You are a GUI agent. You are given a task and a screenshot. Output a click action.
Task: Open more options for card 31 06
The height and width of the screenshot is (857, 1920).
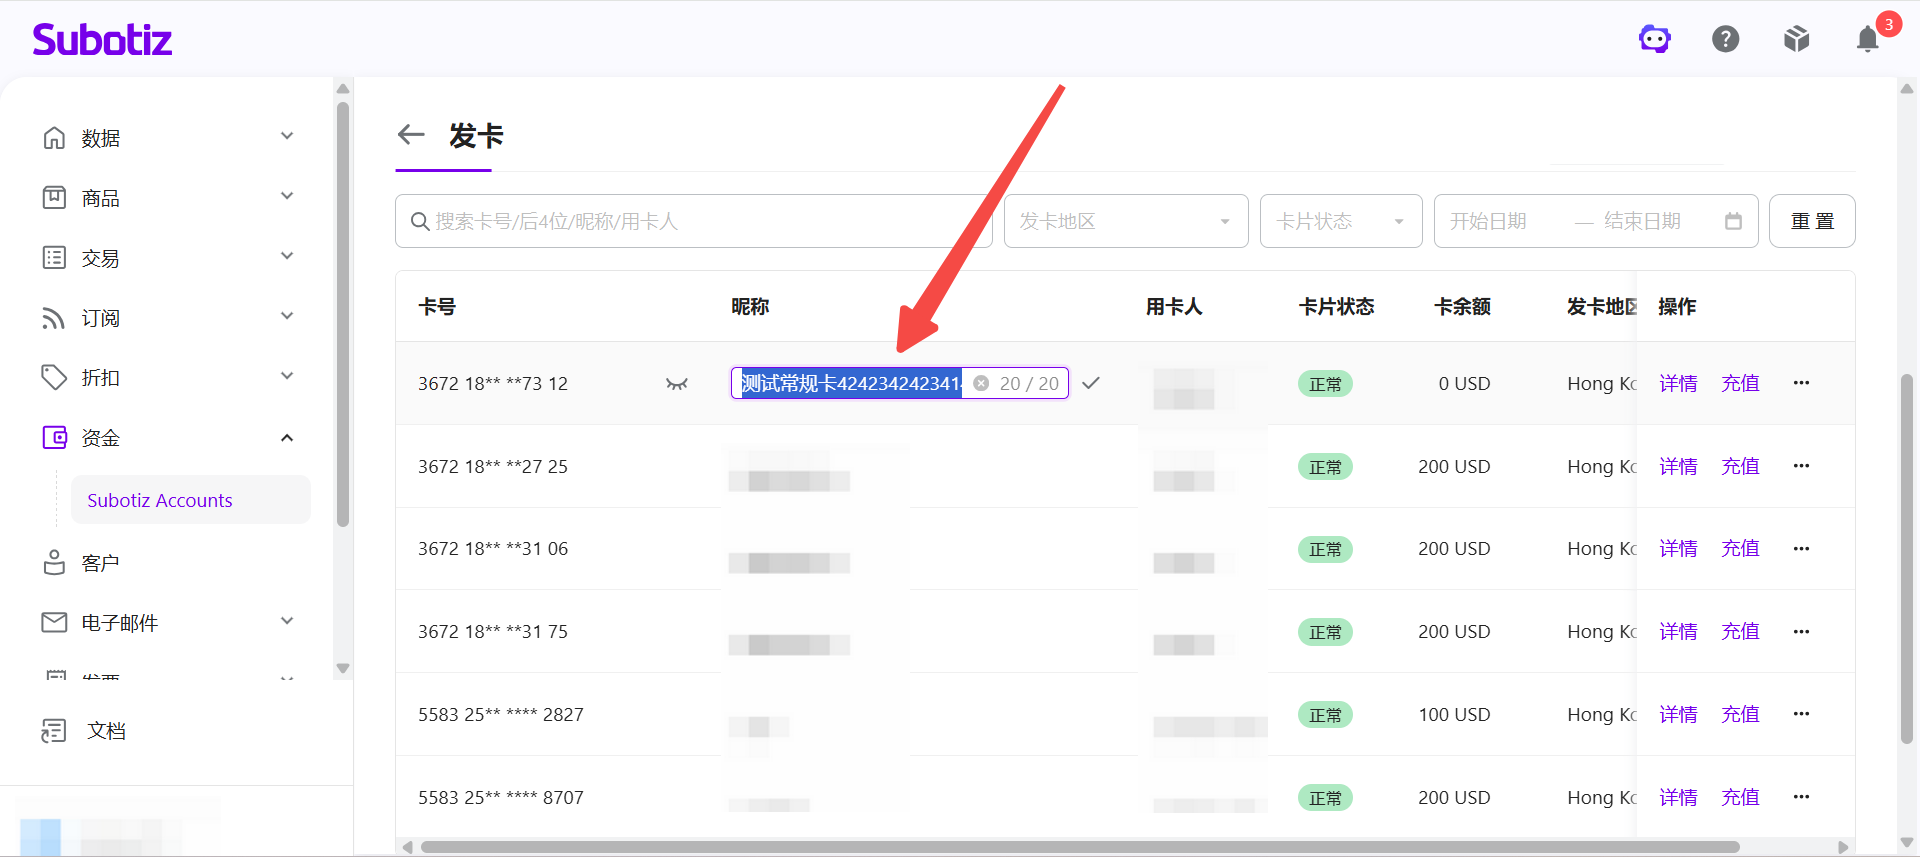coord(1801,548)
